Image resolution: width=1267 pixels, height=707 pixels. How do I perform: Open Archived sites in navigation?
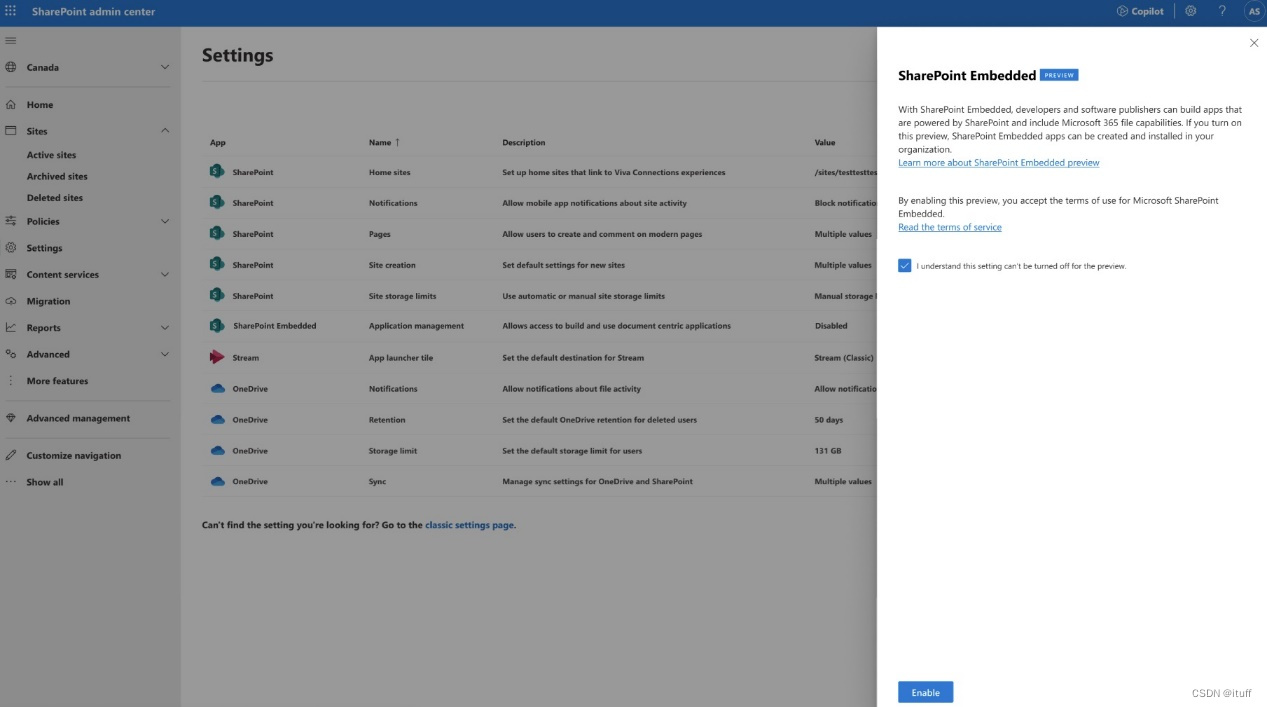pyautogui.click(x=57, y=176)
